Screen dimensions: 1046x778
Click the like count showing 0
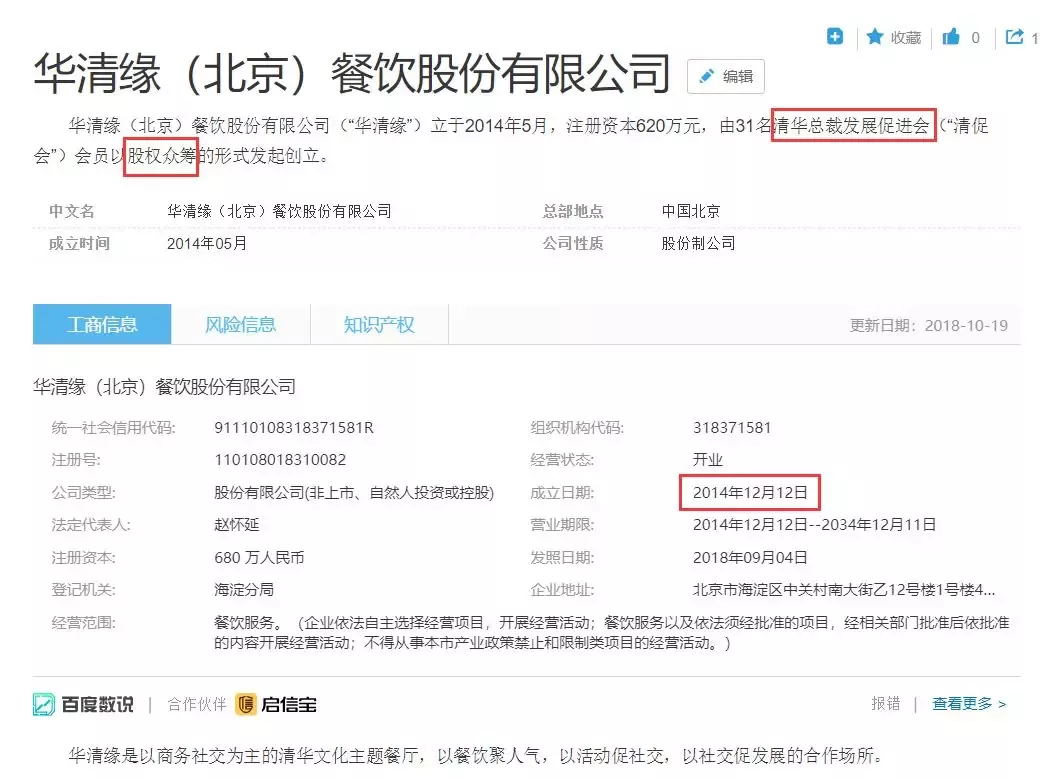click(977, 36)
